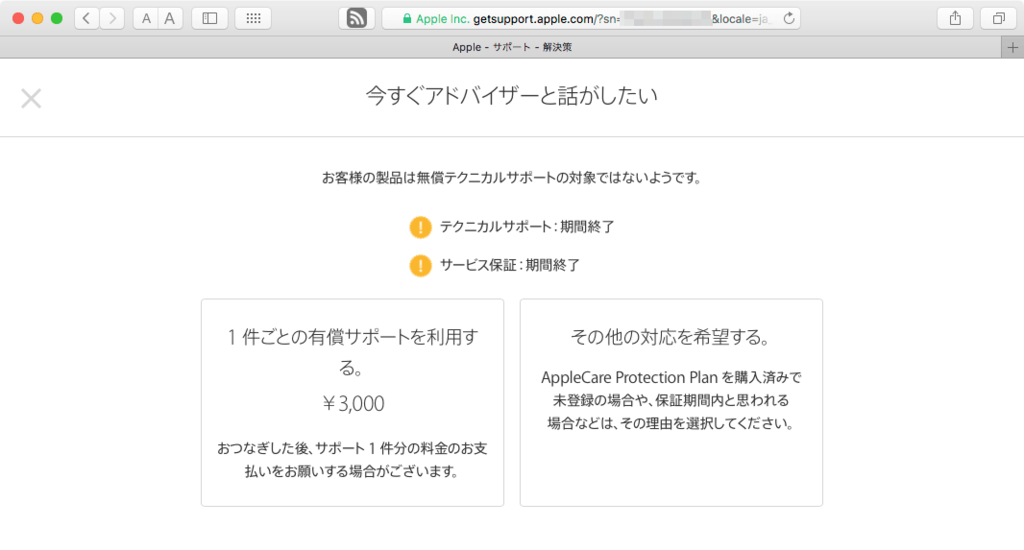The height and width of the screenshot is (550, 1024).
Task: Click message お客様の製品は無償テクニカルサポートの対象ではないようです
Action: pyautogui.click(x=511, y=178)
